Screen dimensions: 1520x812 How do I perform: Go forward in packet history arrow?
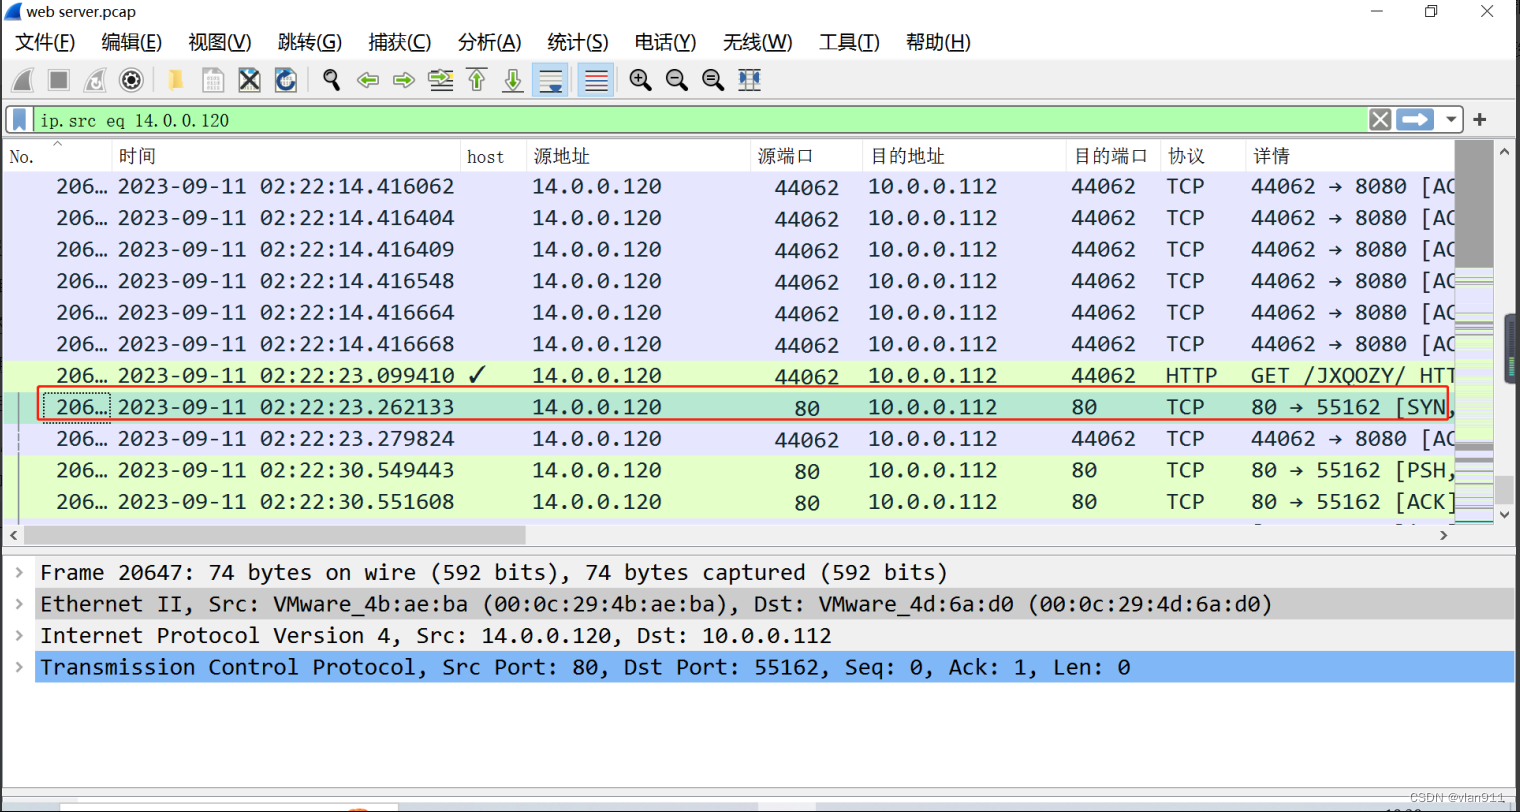[404, 80]
